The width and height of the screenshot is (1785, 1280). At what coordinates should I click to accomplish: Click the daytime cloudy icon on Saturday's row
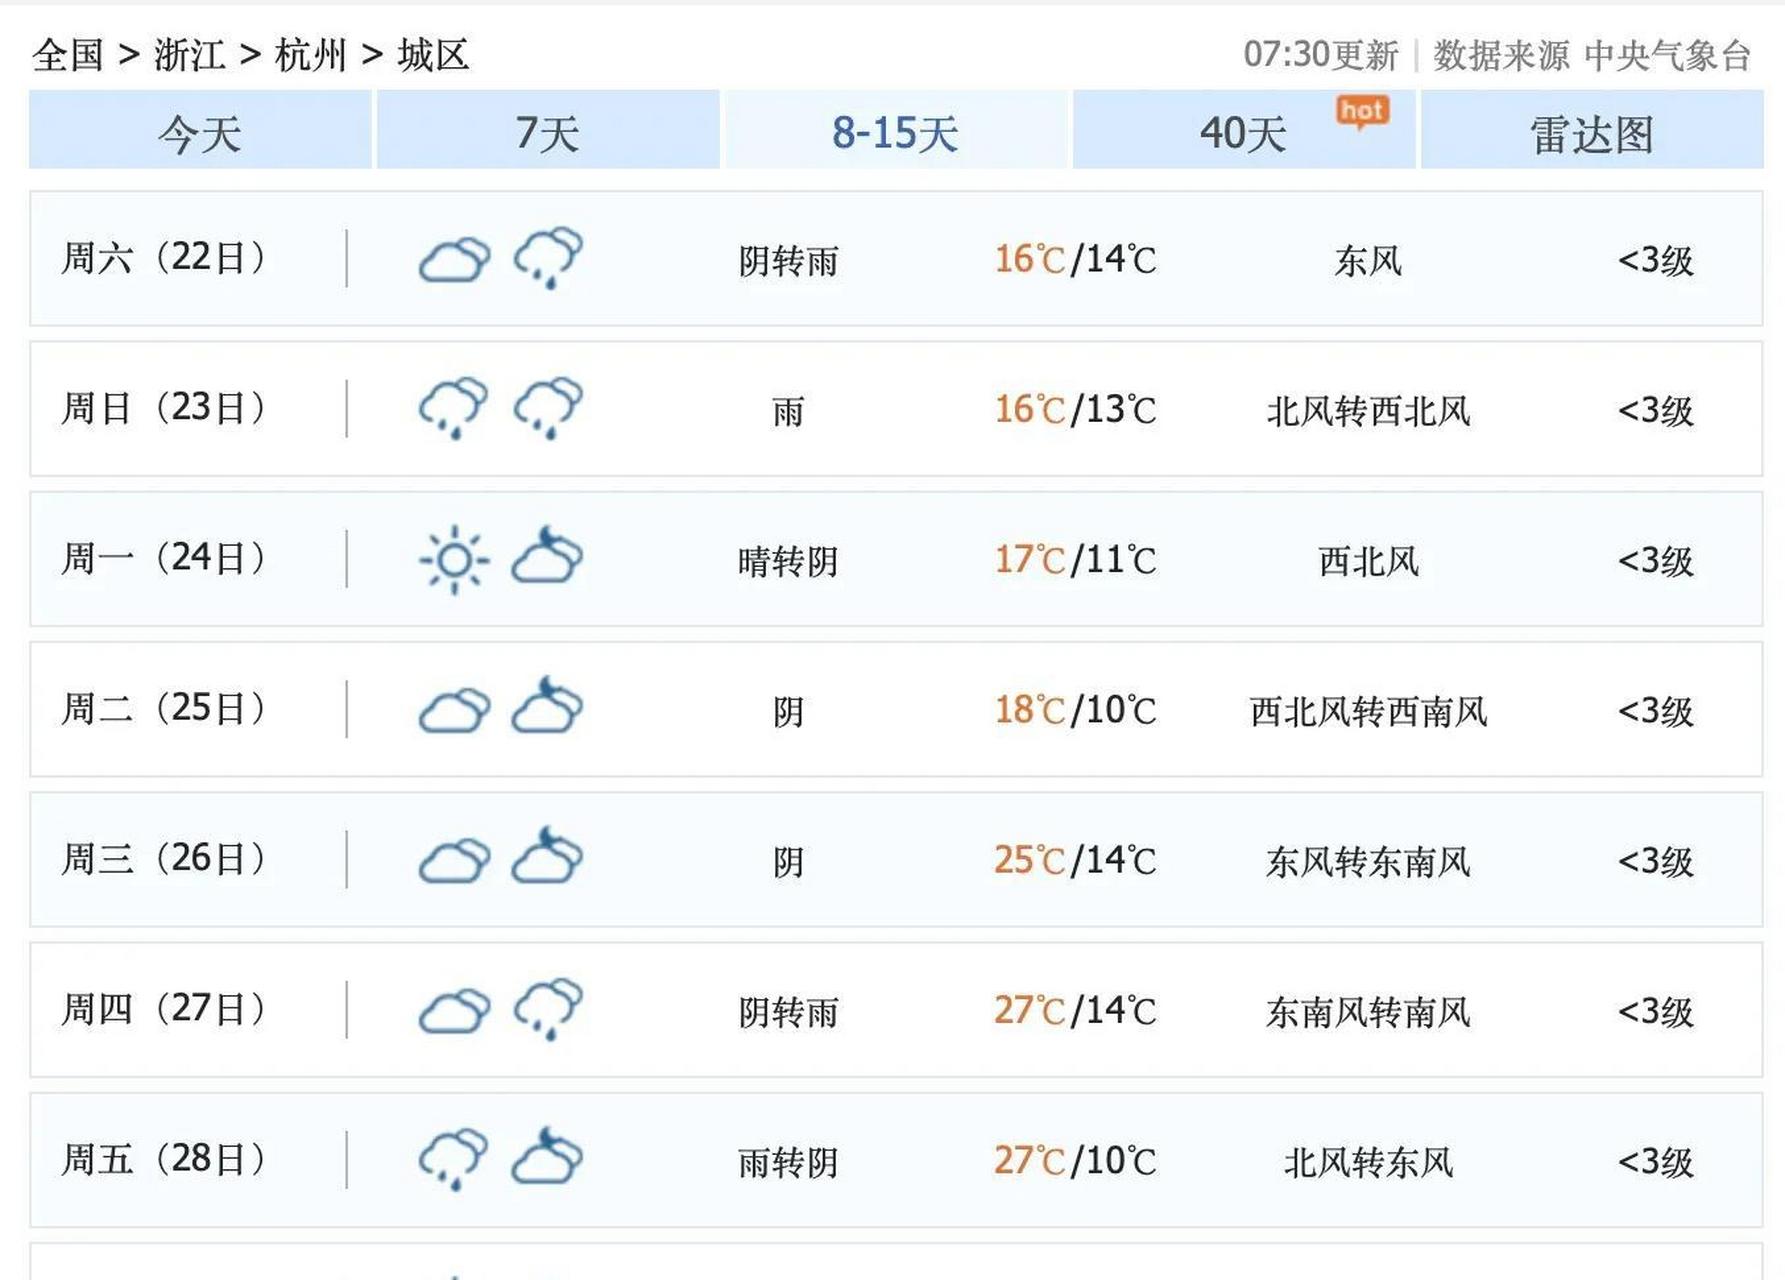click(x=456, y=260)
